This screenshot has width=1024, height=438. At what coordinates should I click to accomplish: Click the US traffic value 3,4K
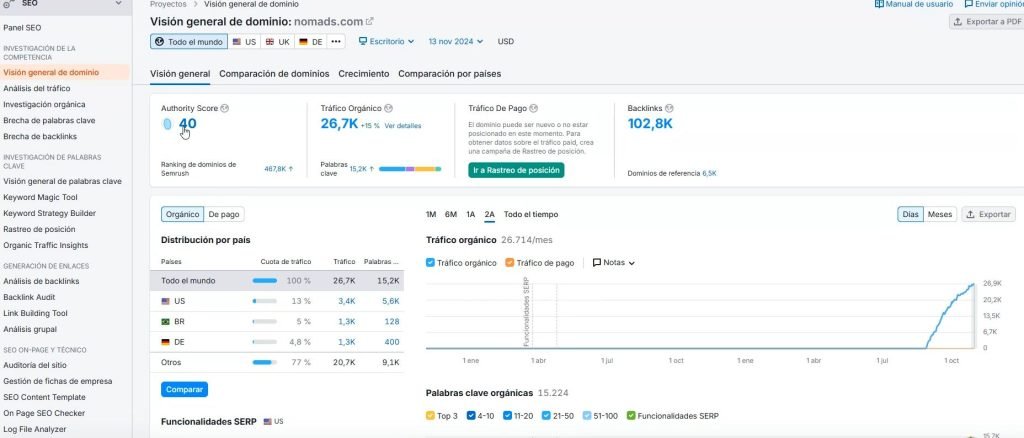tap(347, 302)
